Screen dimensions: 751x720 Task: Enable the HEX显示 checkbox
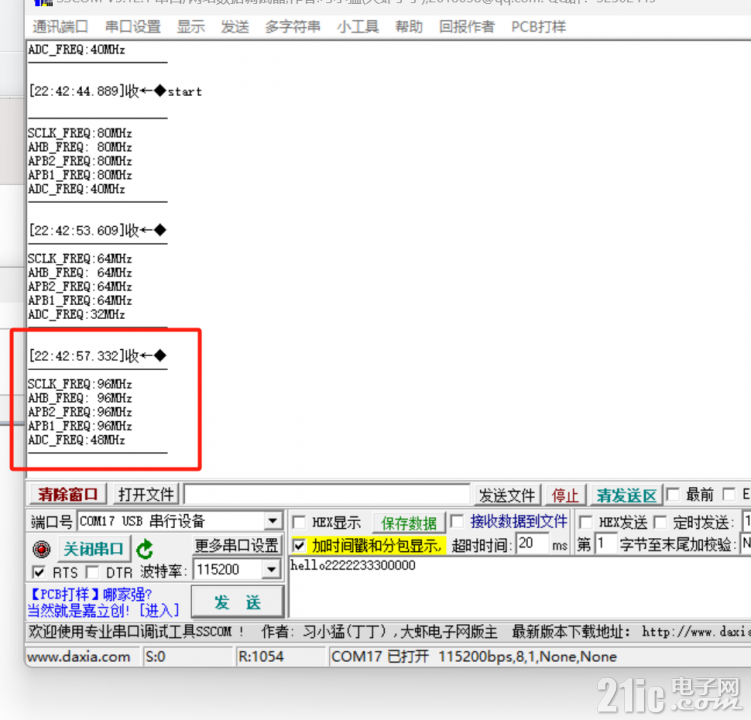299,522
